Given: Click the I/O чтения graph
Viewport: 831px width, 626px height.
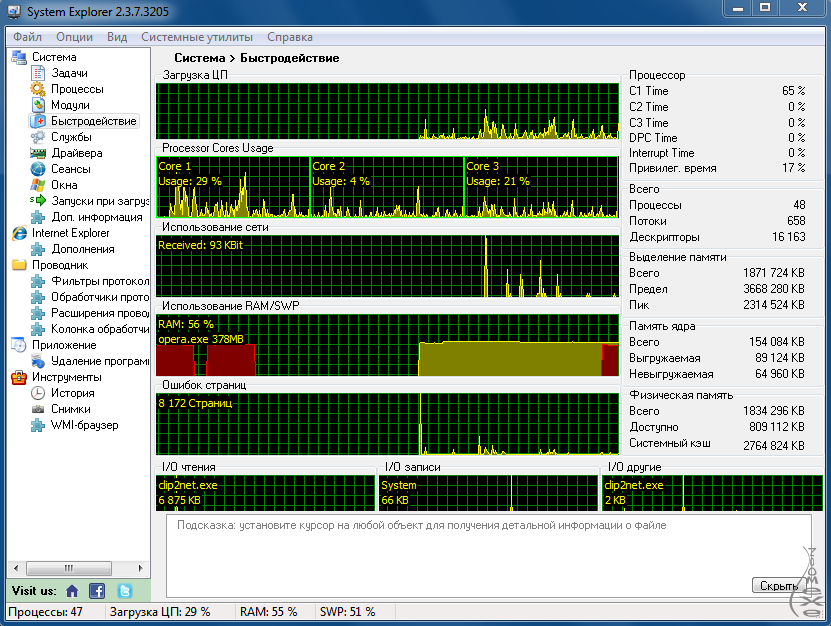Looking at the screenshot, I should [x=266, y=493].
